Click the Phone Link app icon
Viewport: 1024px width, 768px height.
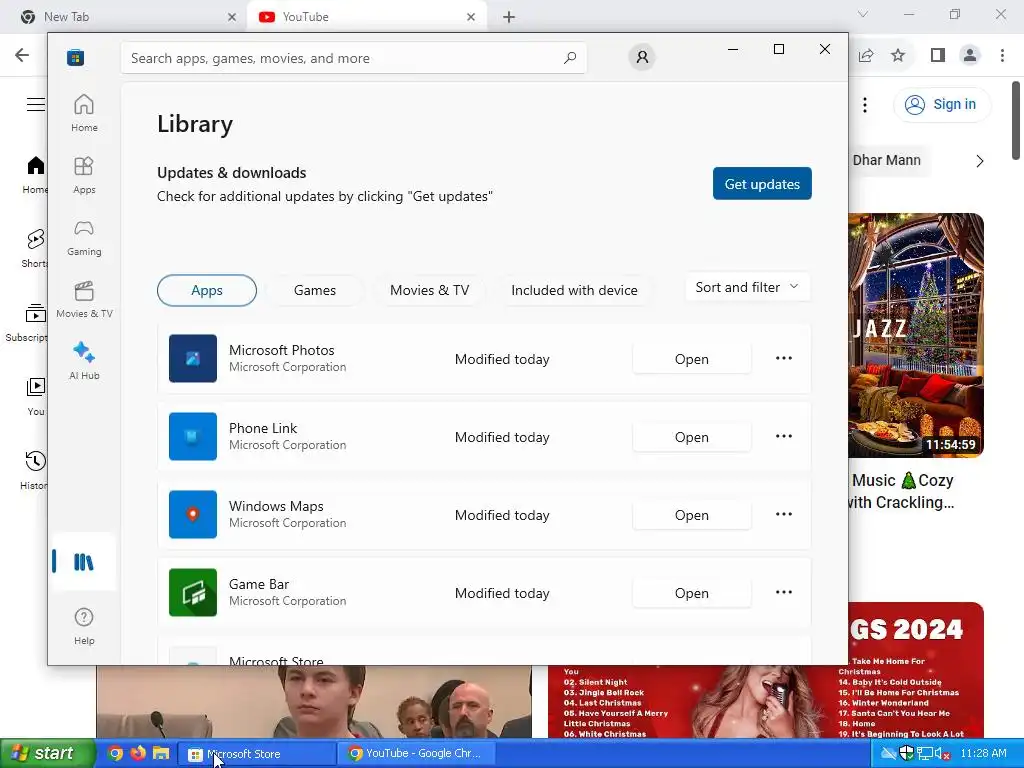pyautogui.click(x=193, y=436)
